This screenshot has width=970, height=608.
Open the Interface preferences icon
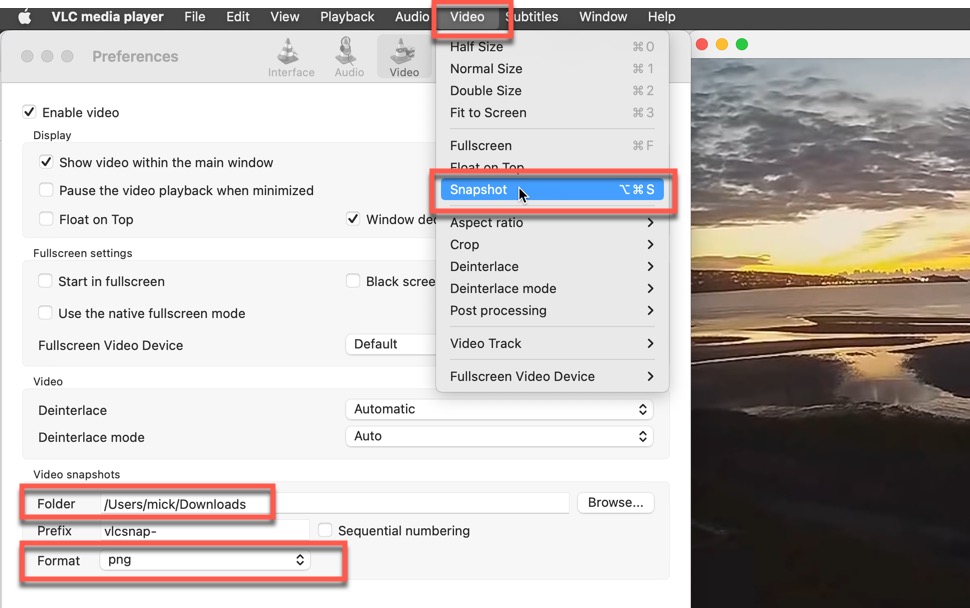tap(291, 57)
